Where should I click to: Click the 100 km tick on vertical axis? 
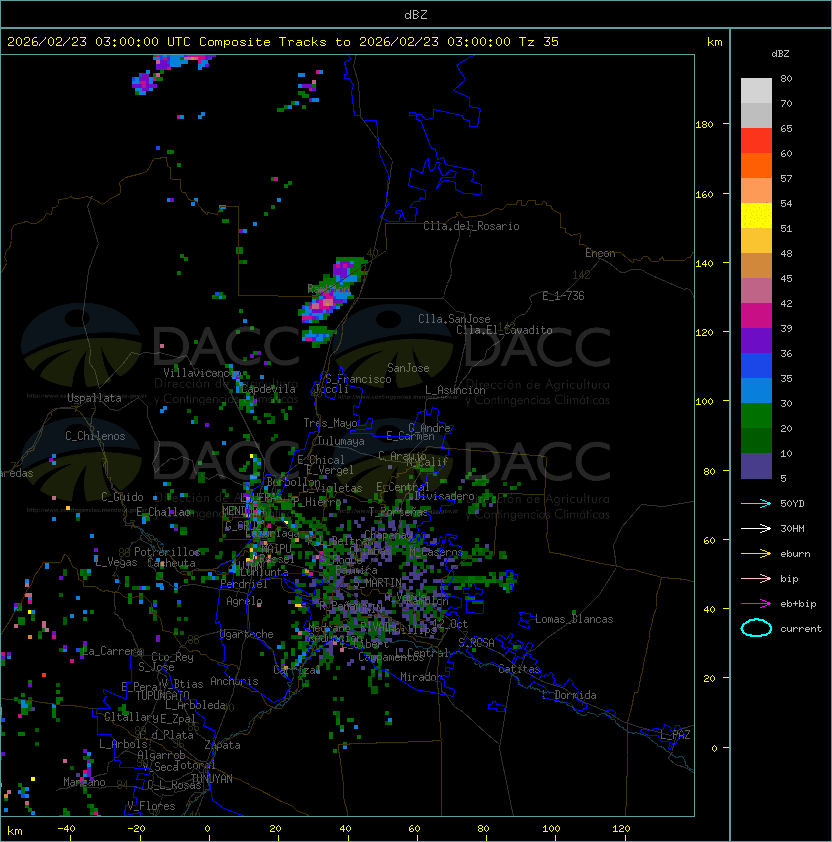pos(704,402)
